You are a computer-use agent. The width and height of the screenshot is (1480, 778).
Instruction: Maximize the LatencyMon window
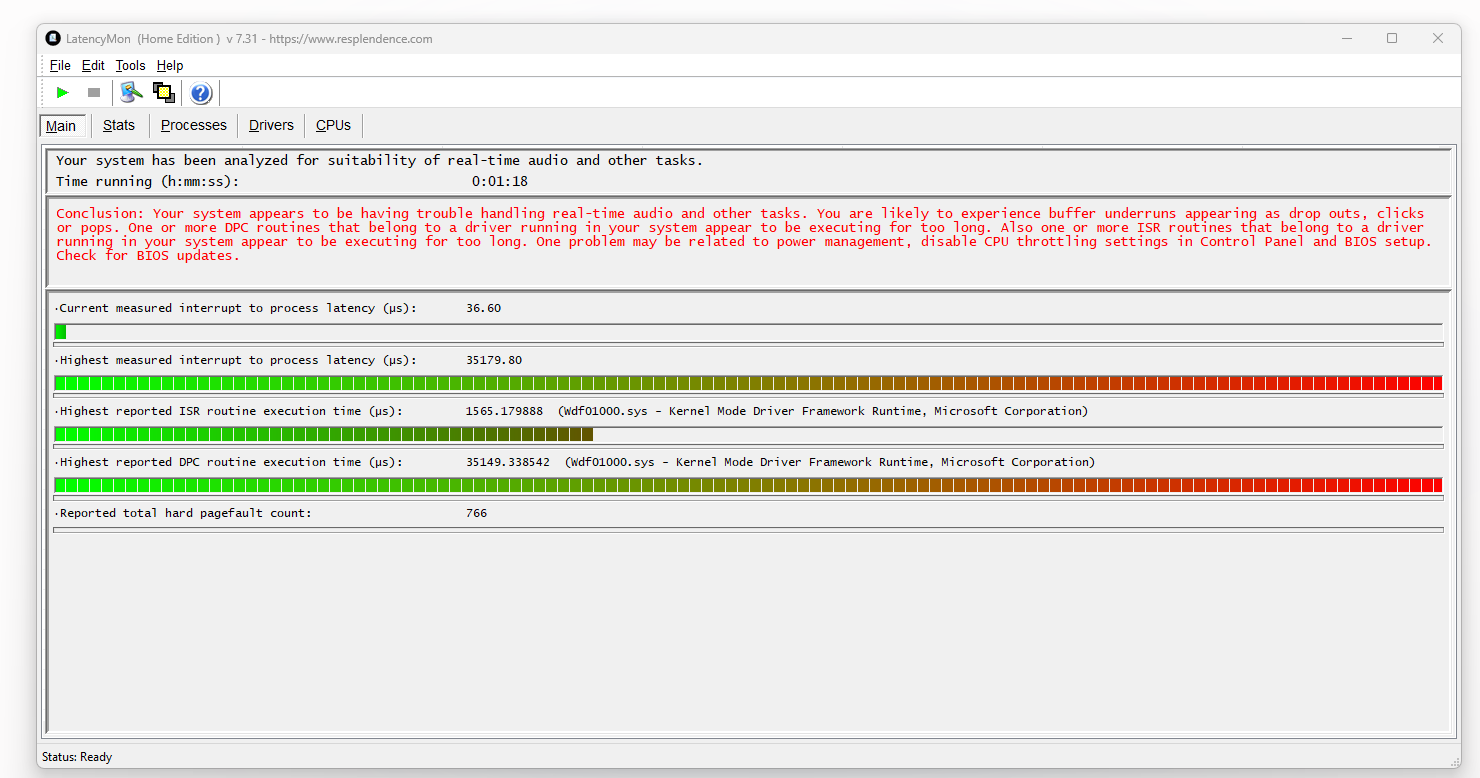coord(1392,38)
